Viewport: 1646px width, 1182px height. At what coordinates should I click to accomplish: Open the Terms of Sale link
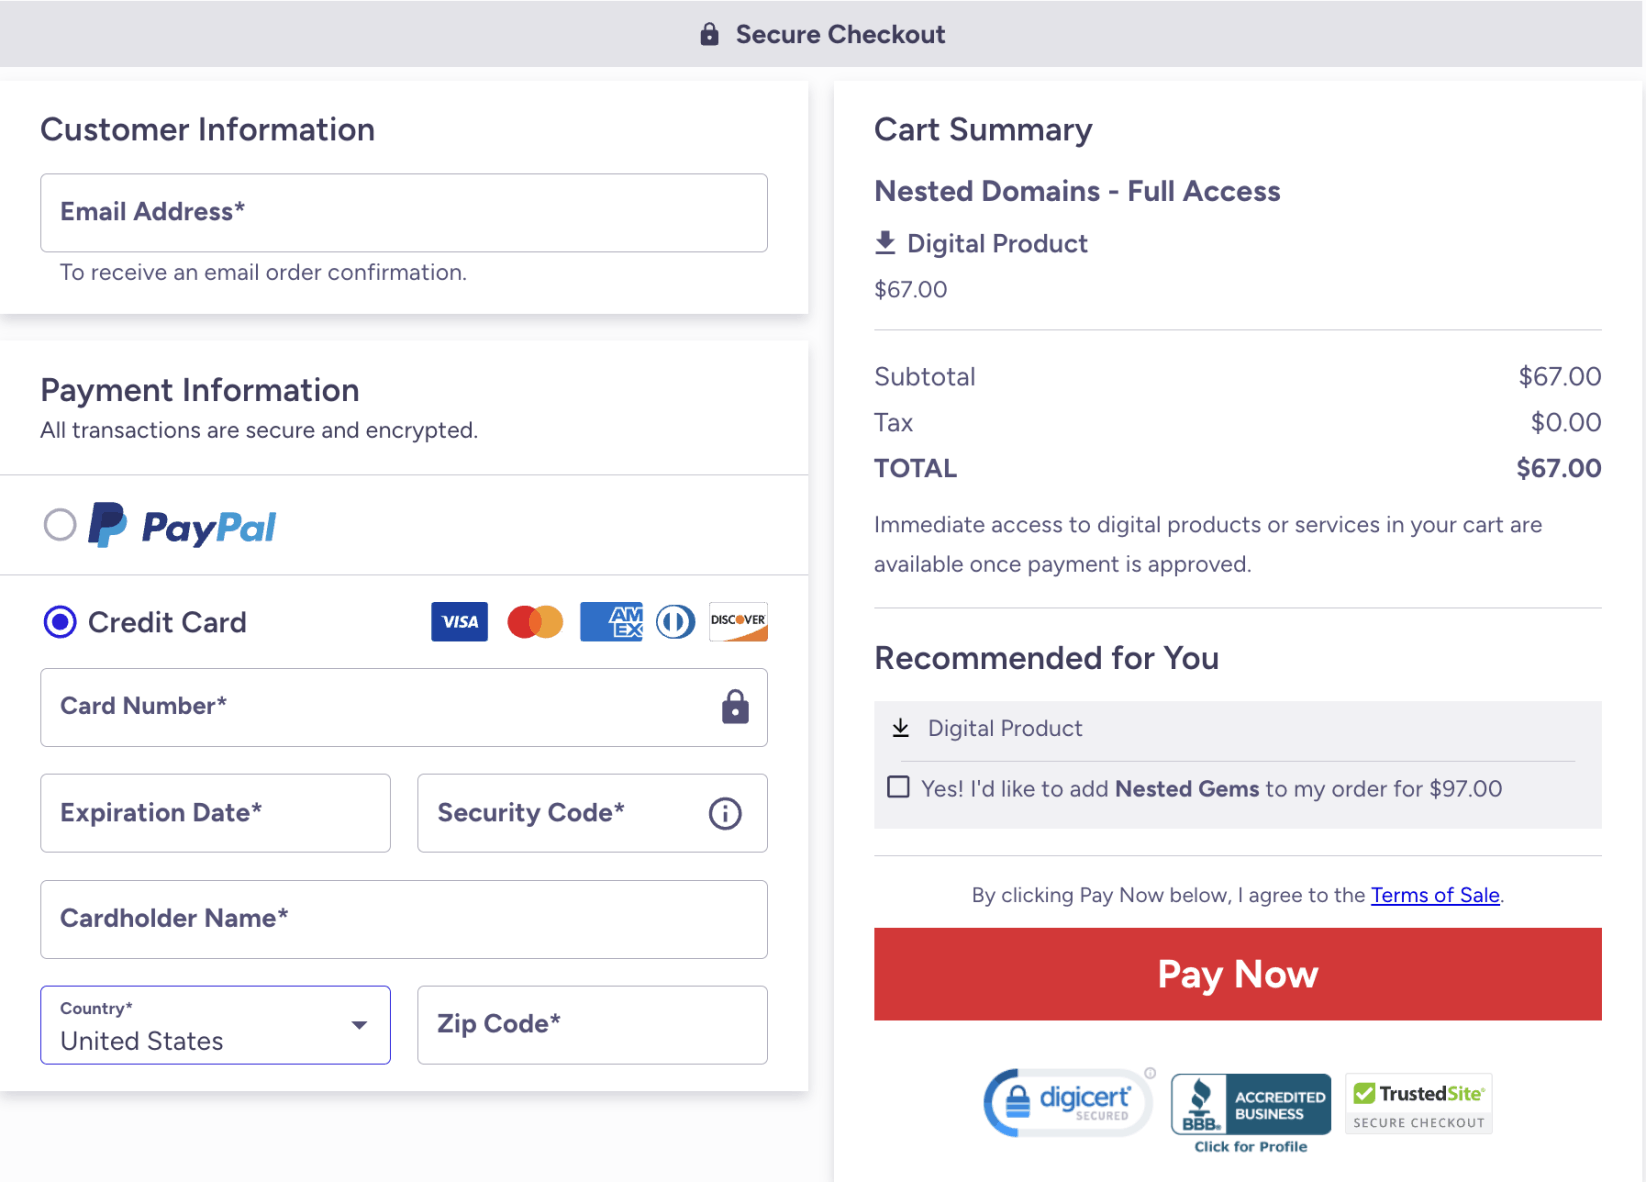[1435, 895]
